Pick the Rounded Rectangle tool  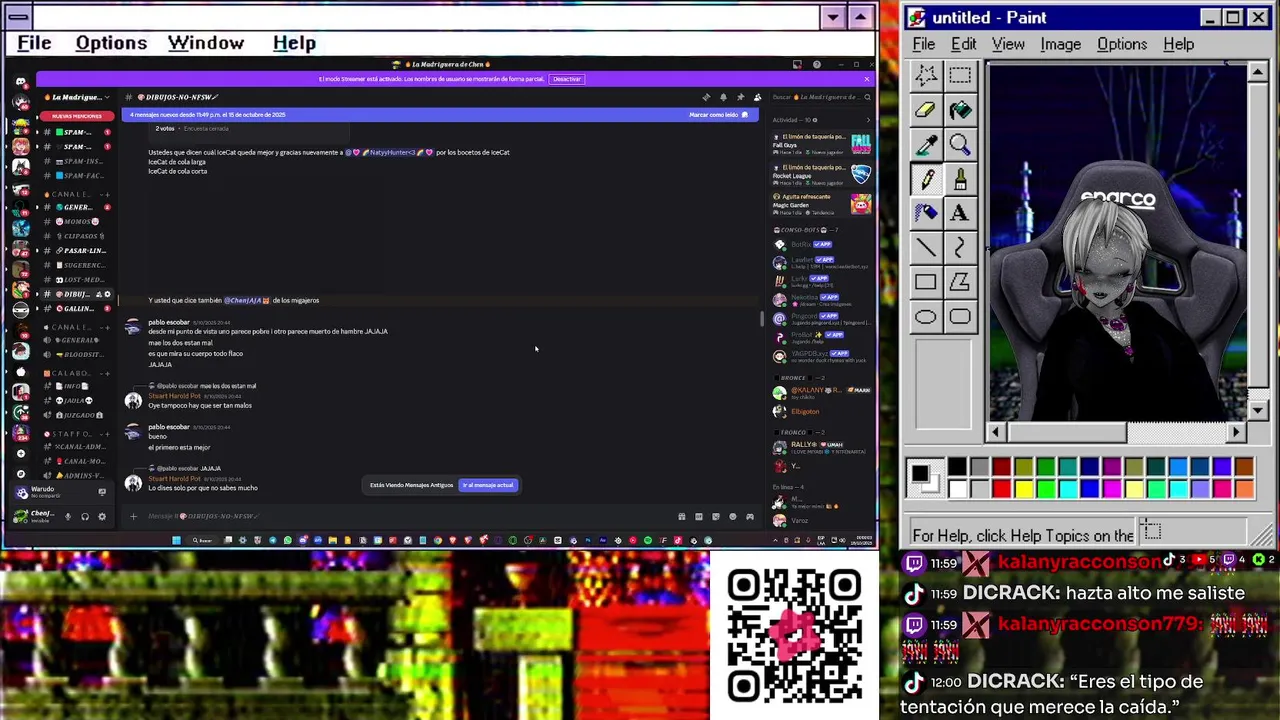click(x=959, y=317)
